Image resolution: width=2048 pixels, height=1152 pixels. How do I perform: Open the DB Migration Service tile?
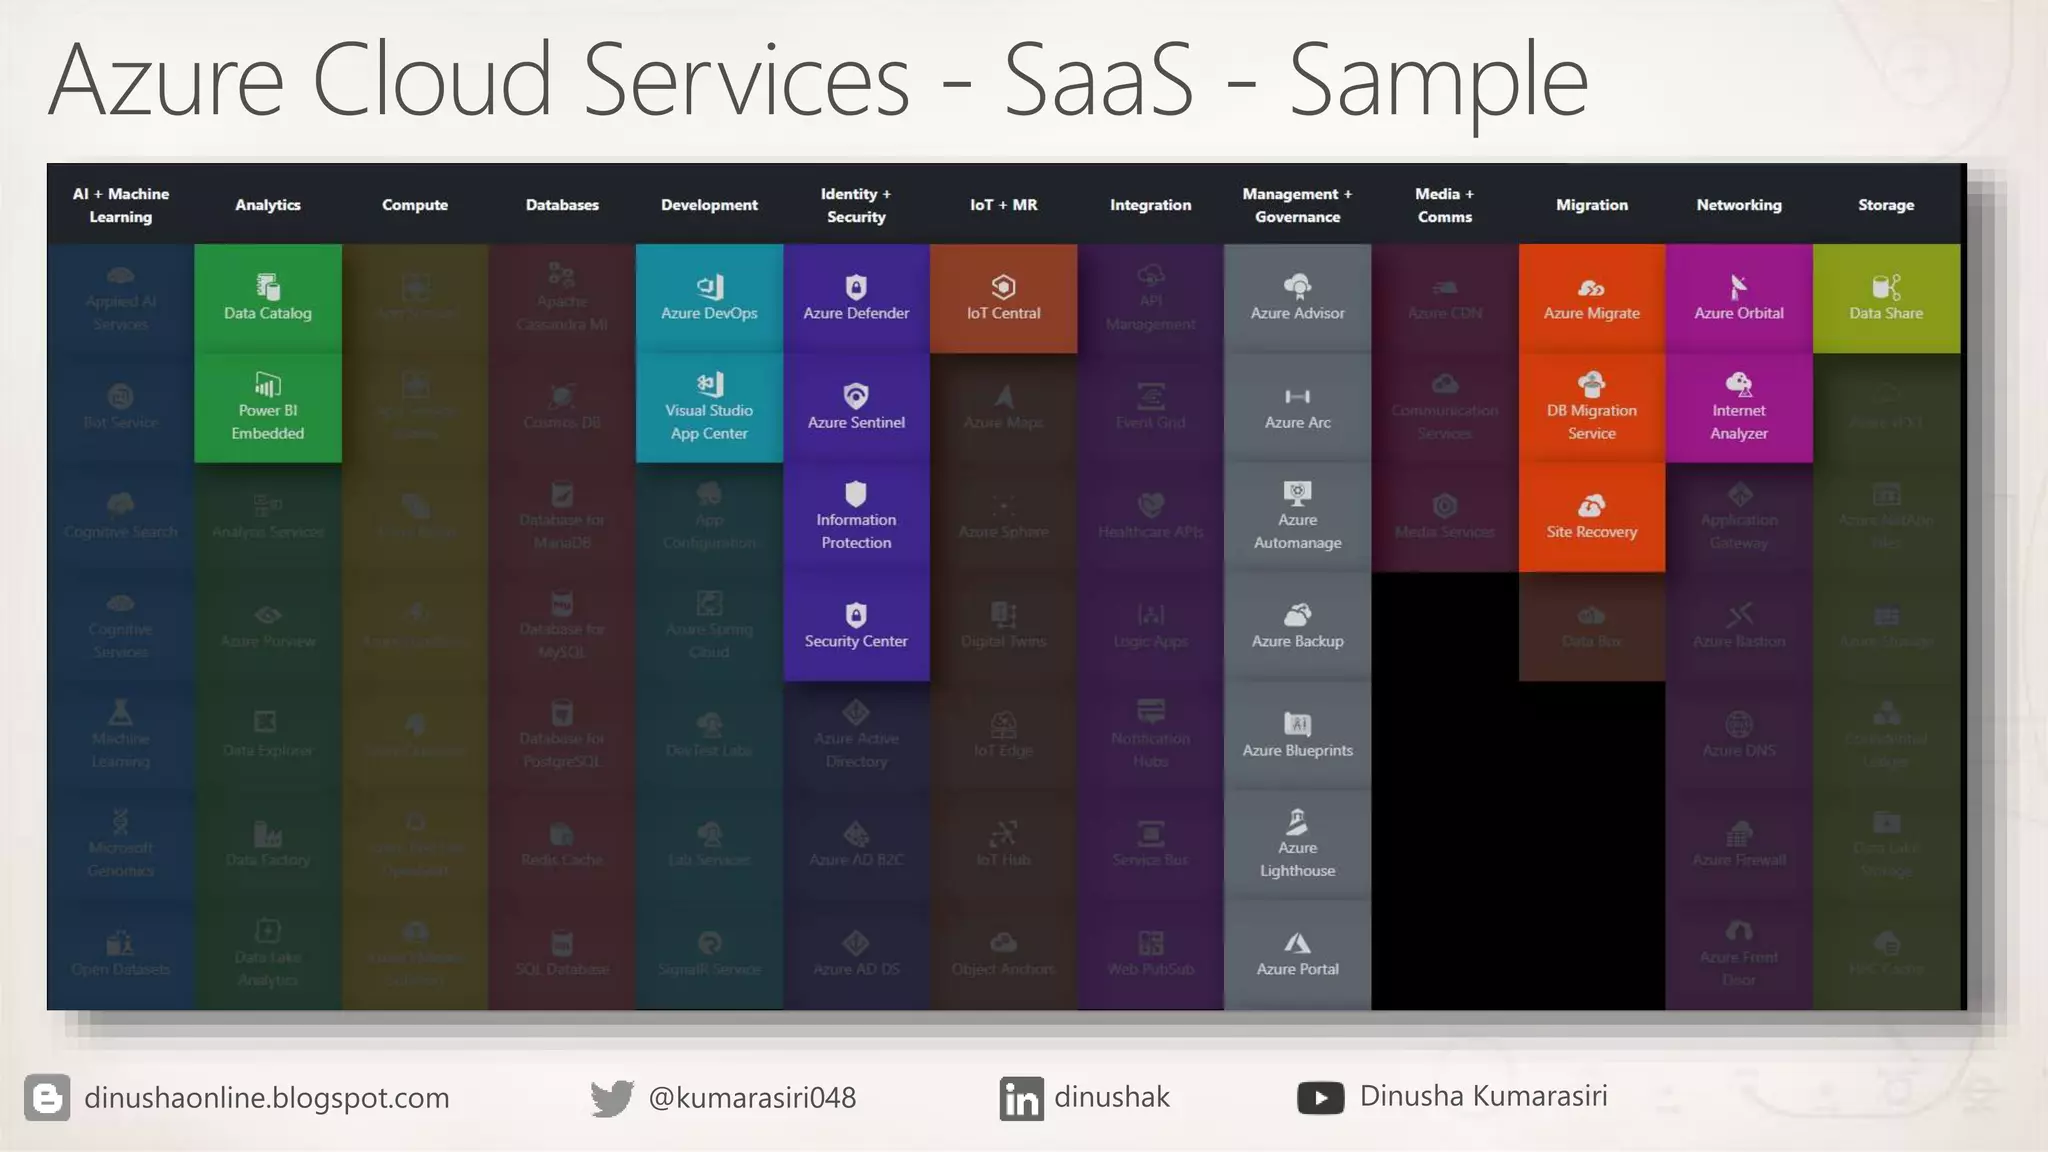(x=1592, y=408)
